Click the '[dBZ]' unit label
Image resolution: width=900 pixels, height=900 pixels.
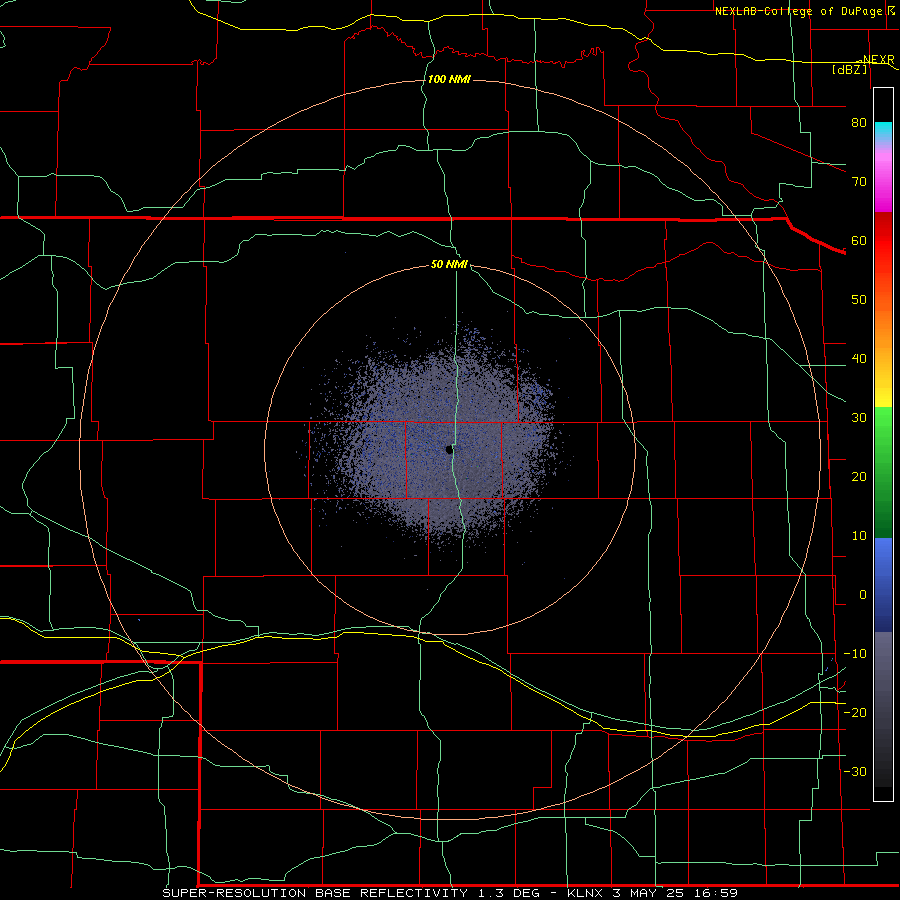point(850,70)
